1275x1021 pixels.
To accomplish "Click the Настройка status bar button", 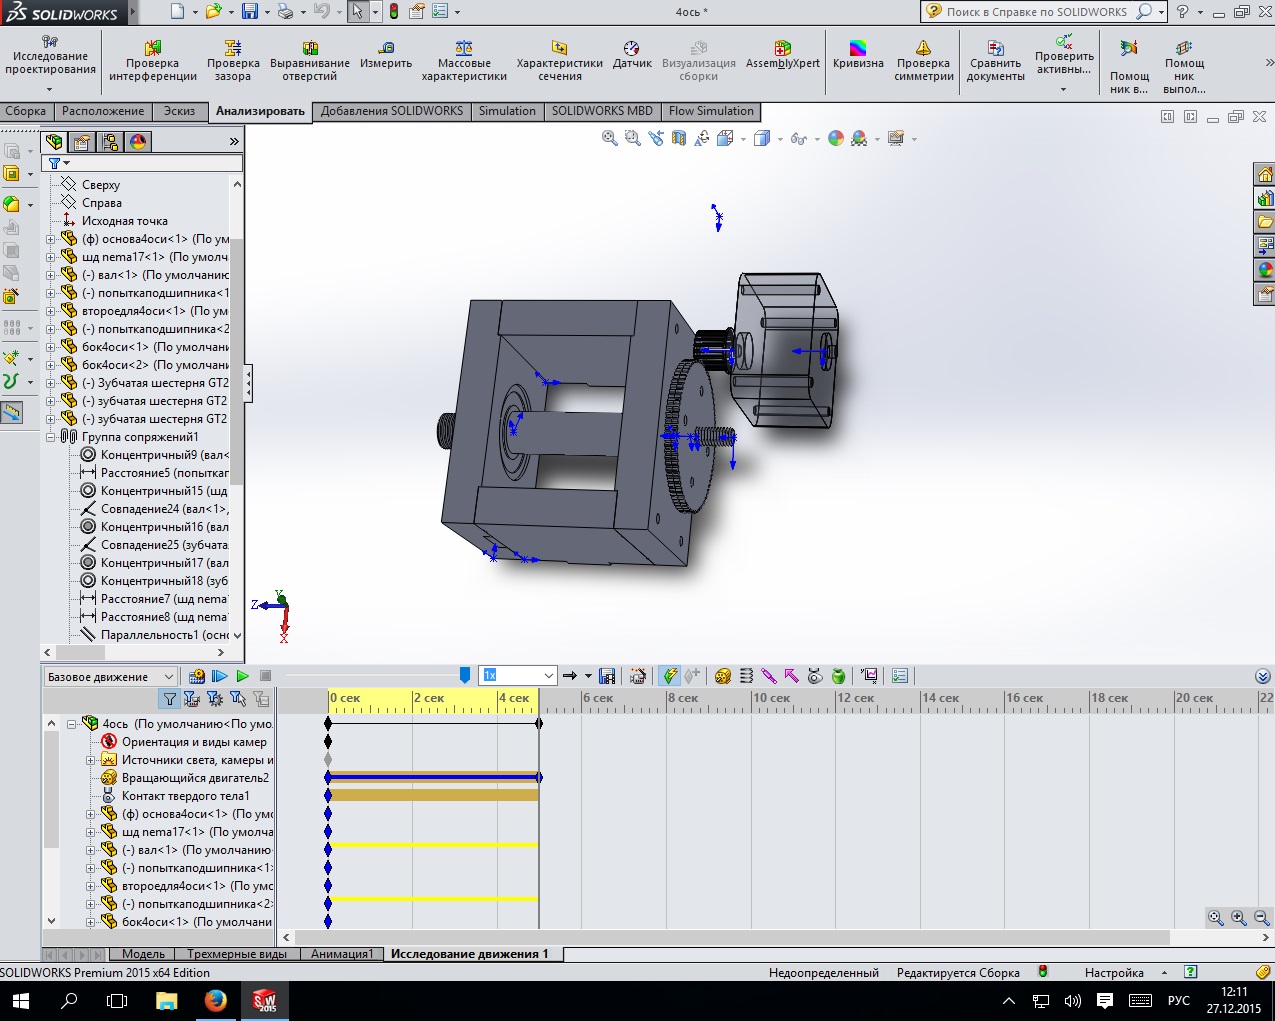I will coord(1114,972).
